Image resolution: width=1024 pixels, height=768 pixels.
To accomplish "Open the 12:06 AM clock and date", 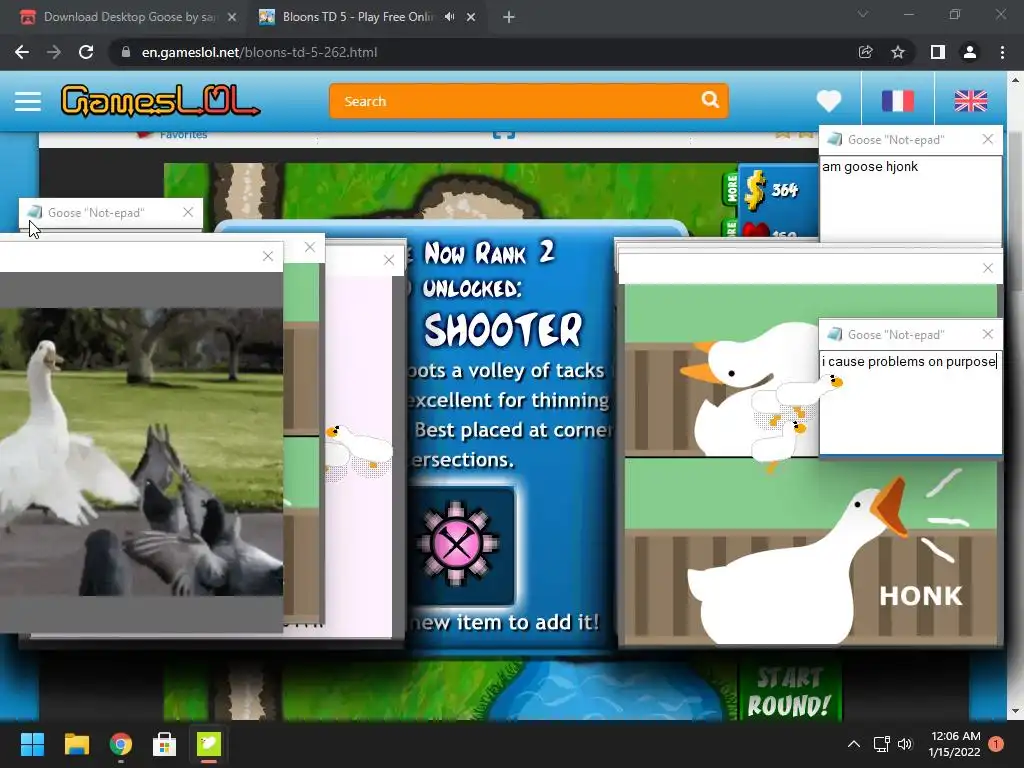I will click(955, 744).
